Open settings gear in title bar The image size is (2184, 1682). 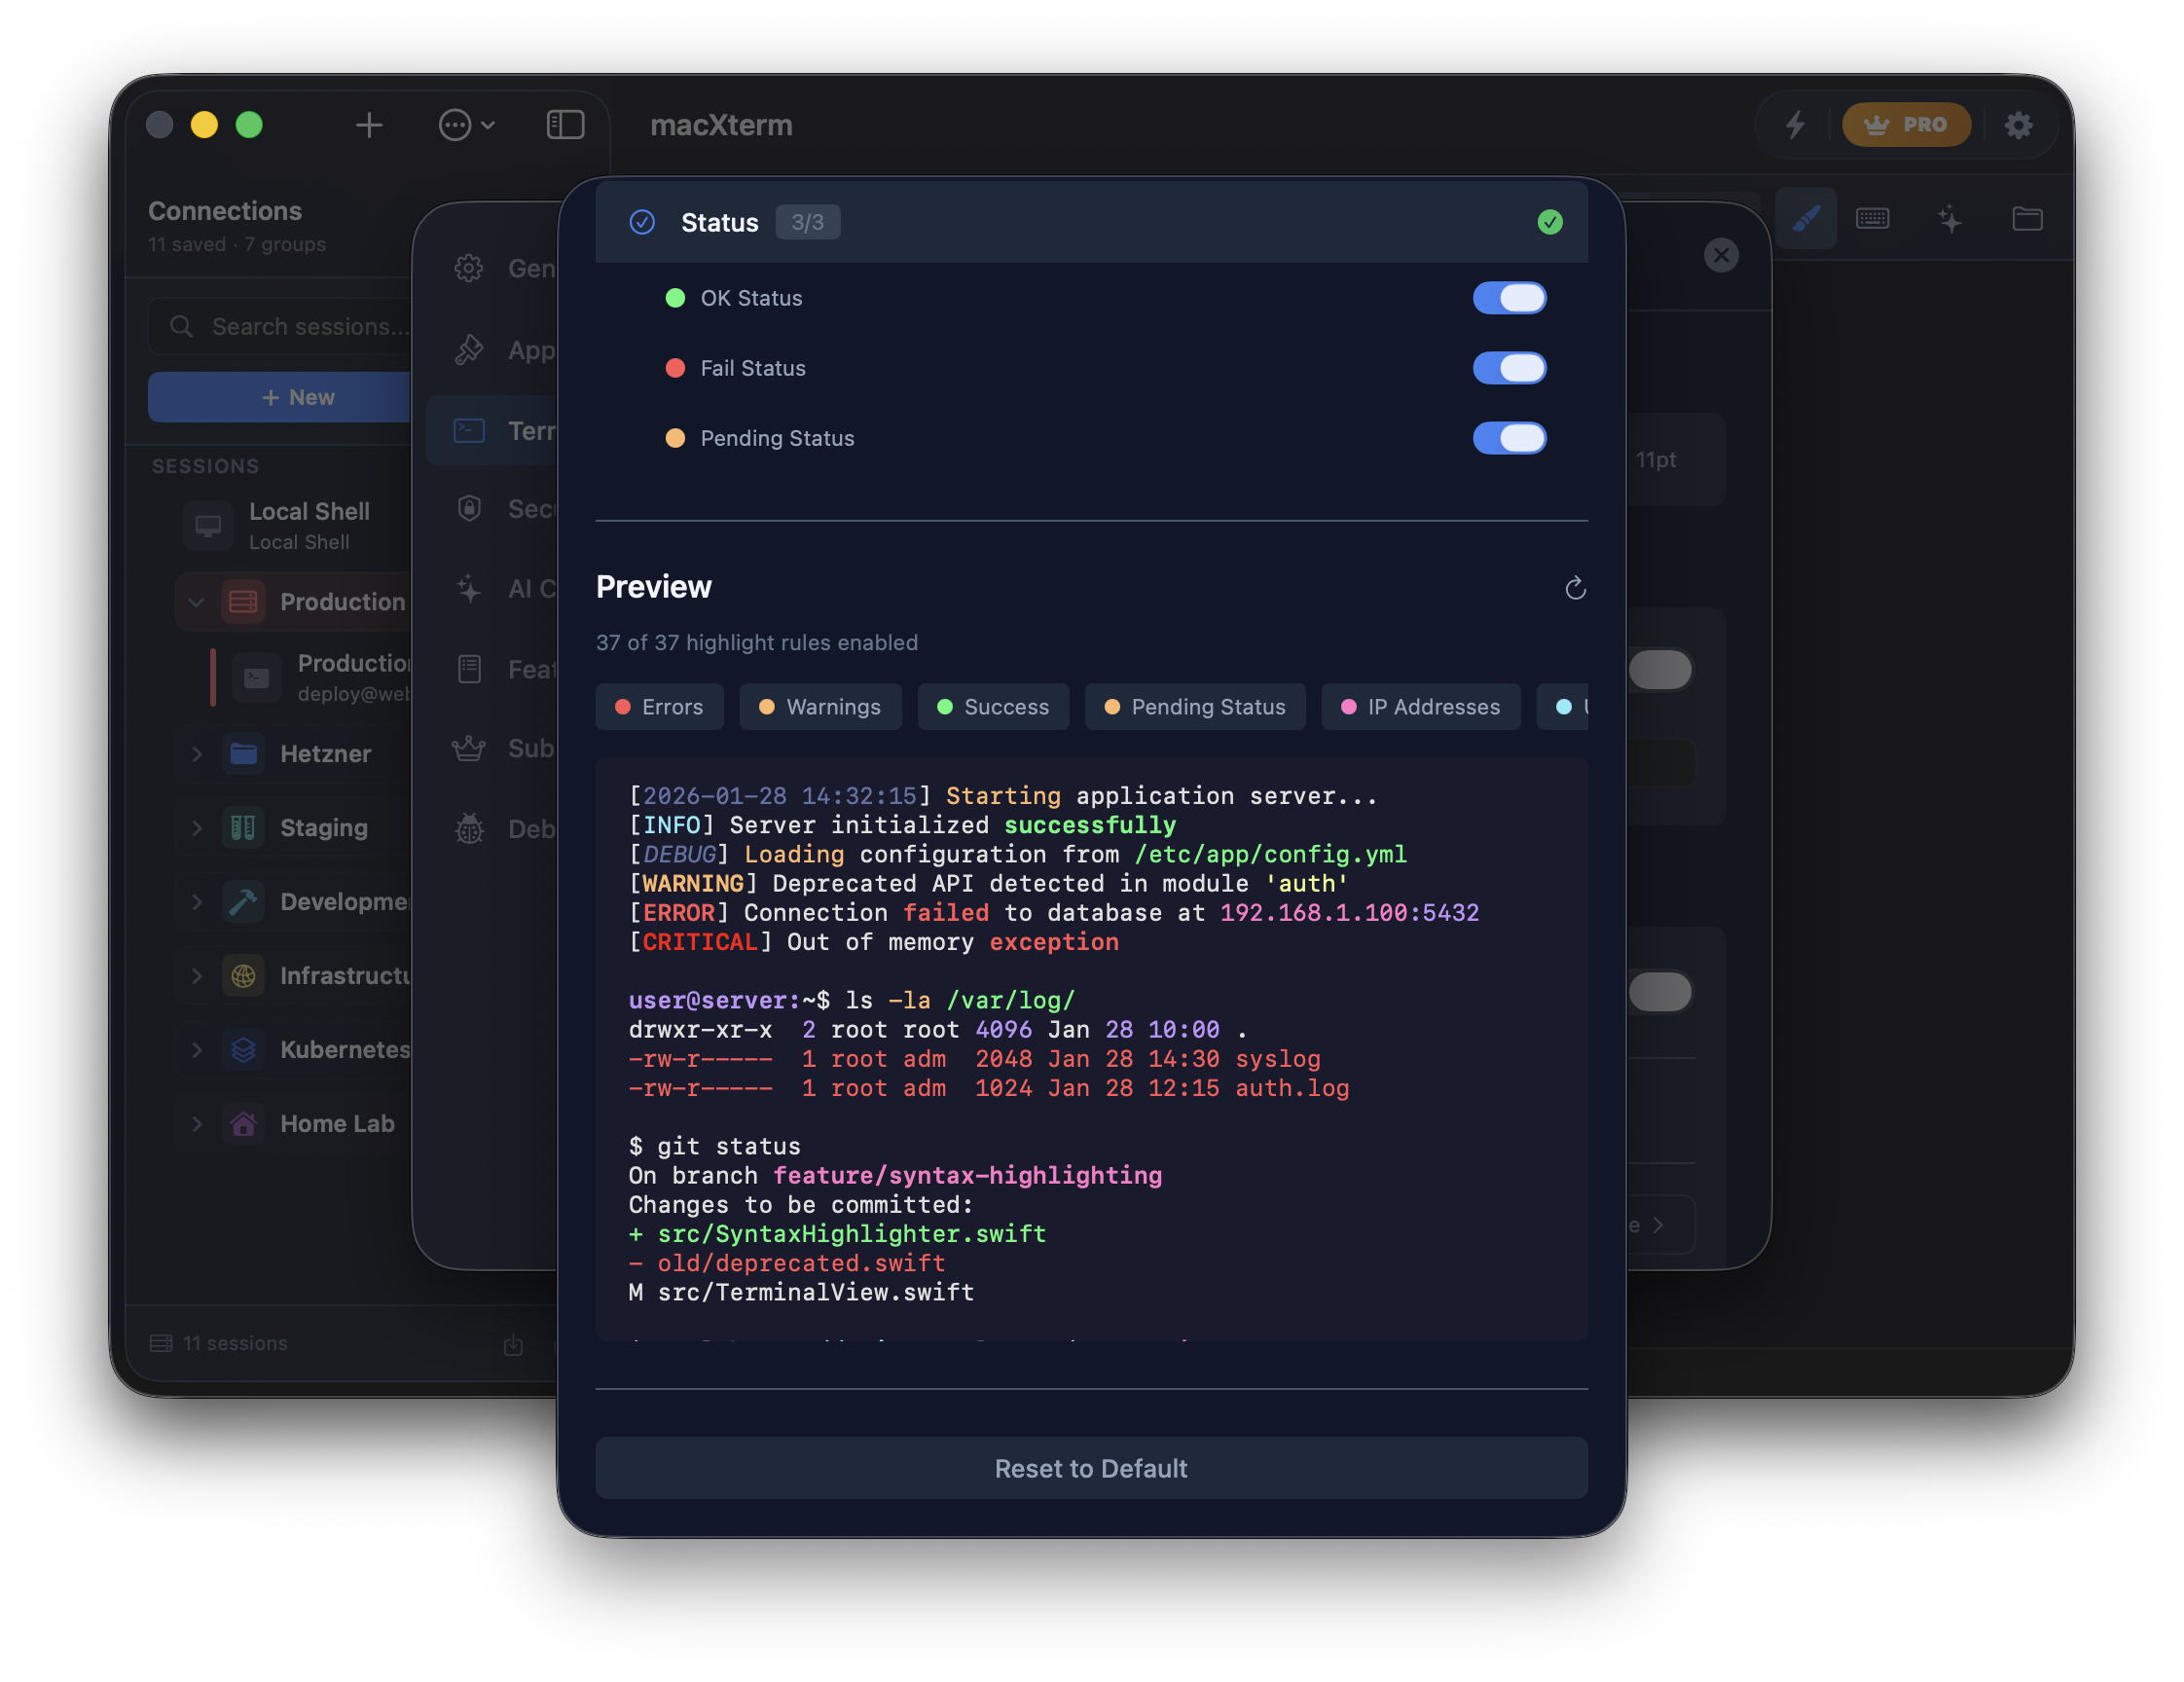(2018, 125)
